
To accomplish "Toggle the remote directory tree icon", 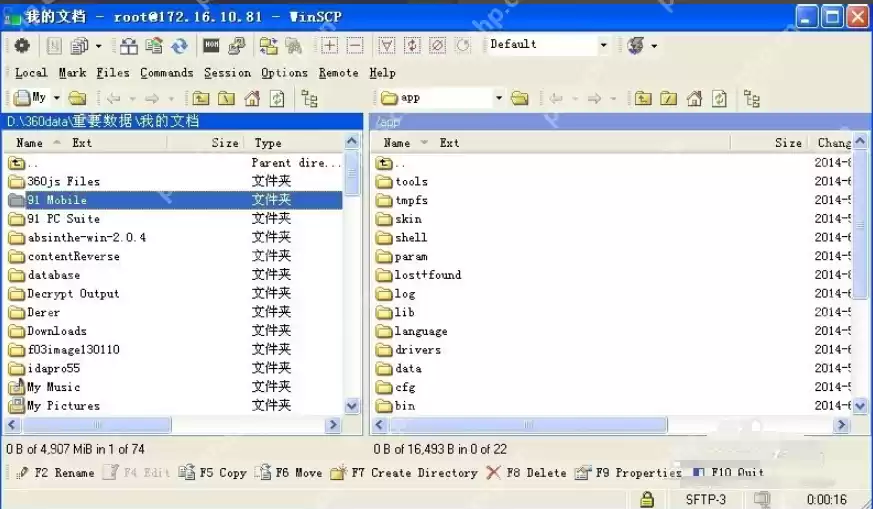I will point(751,98).
